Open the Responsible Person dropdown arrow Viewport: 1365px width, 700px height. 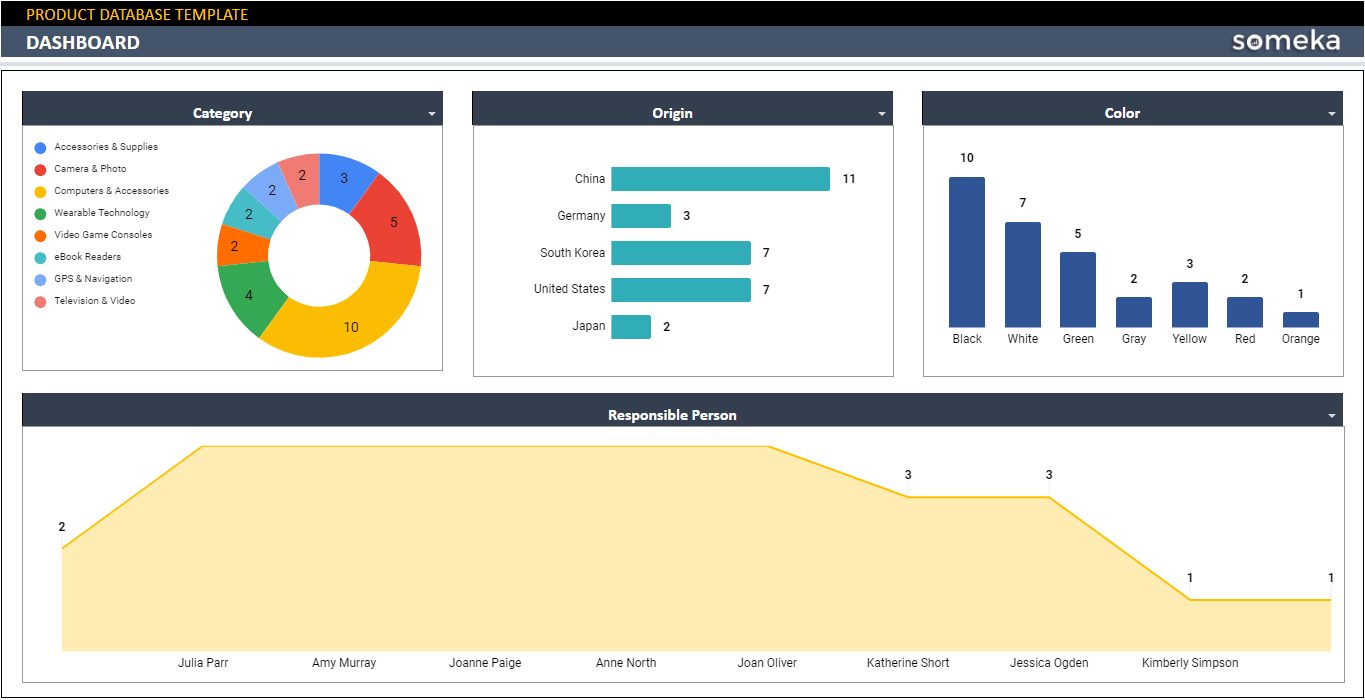(x=1332, y=416)
